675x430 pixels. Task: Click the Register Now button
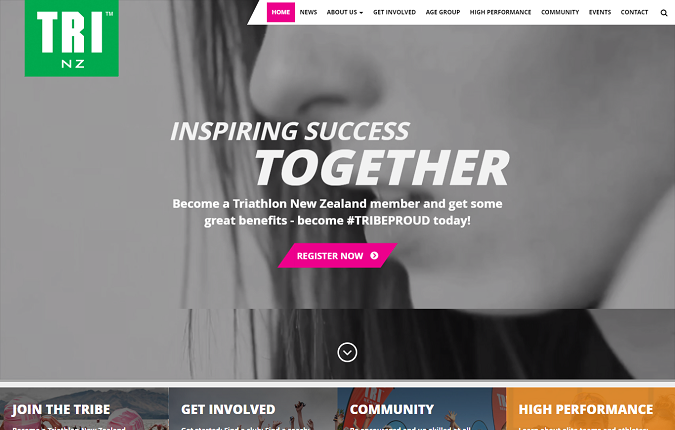(338, 256)
